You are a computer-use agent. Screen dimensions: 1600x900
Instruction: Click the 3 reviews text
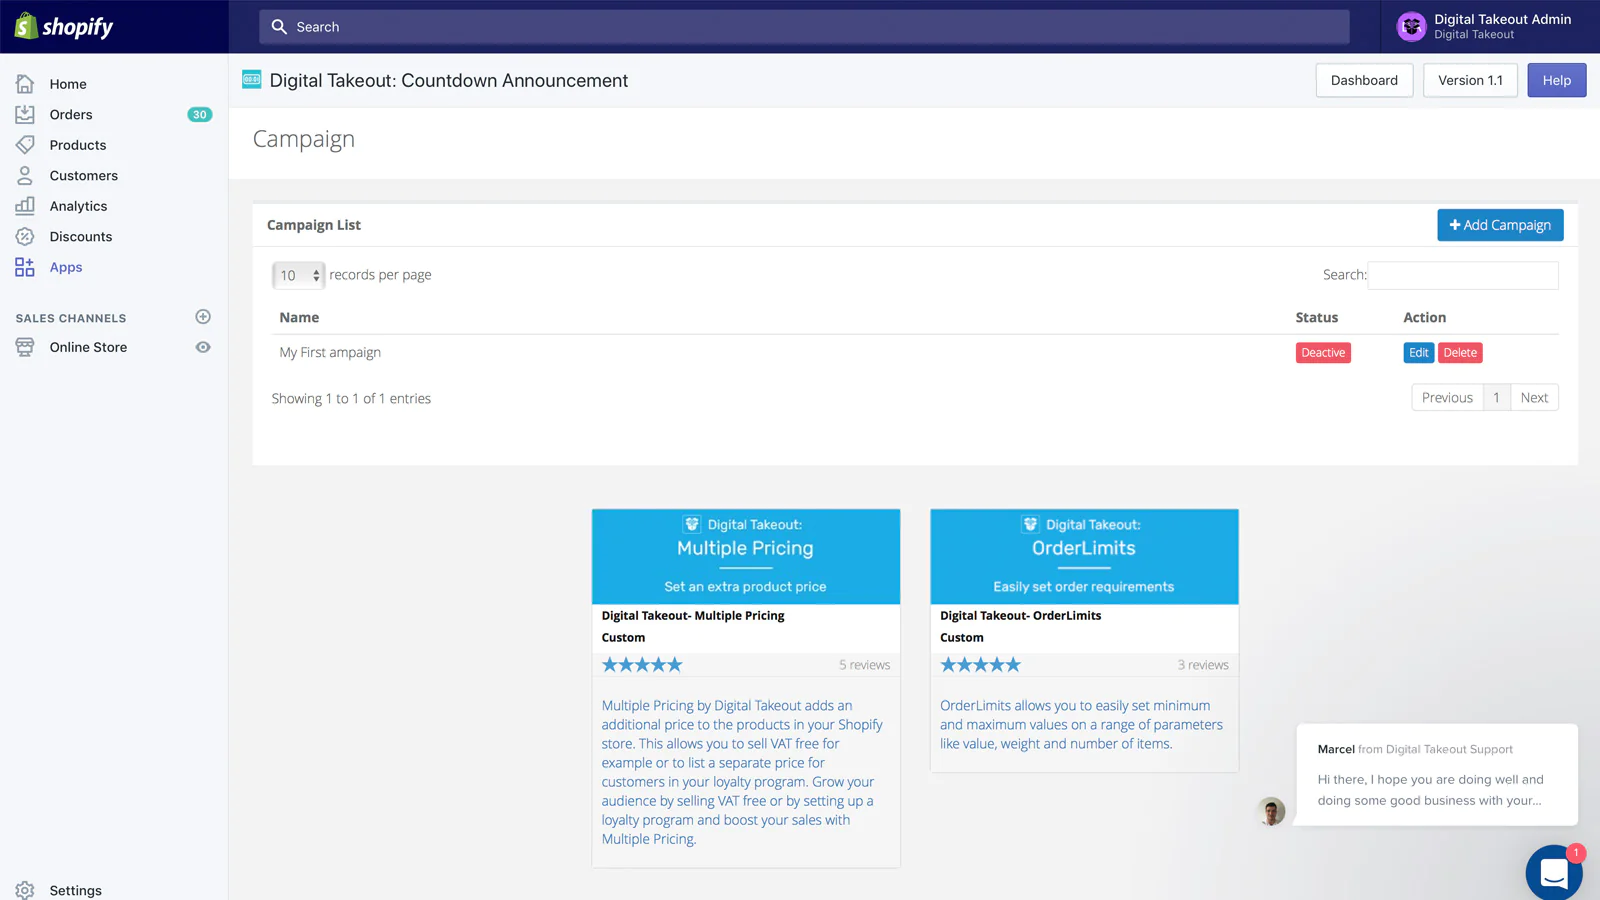click(1203, 665)
